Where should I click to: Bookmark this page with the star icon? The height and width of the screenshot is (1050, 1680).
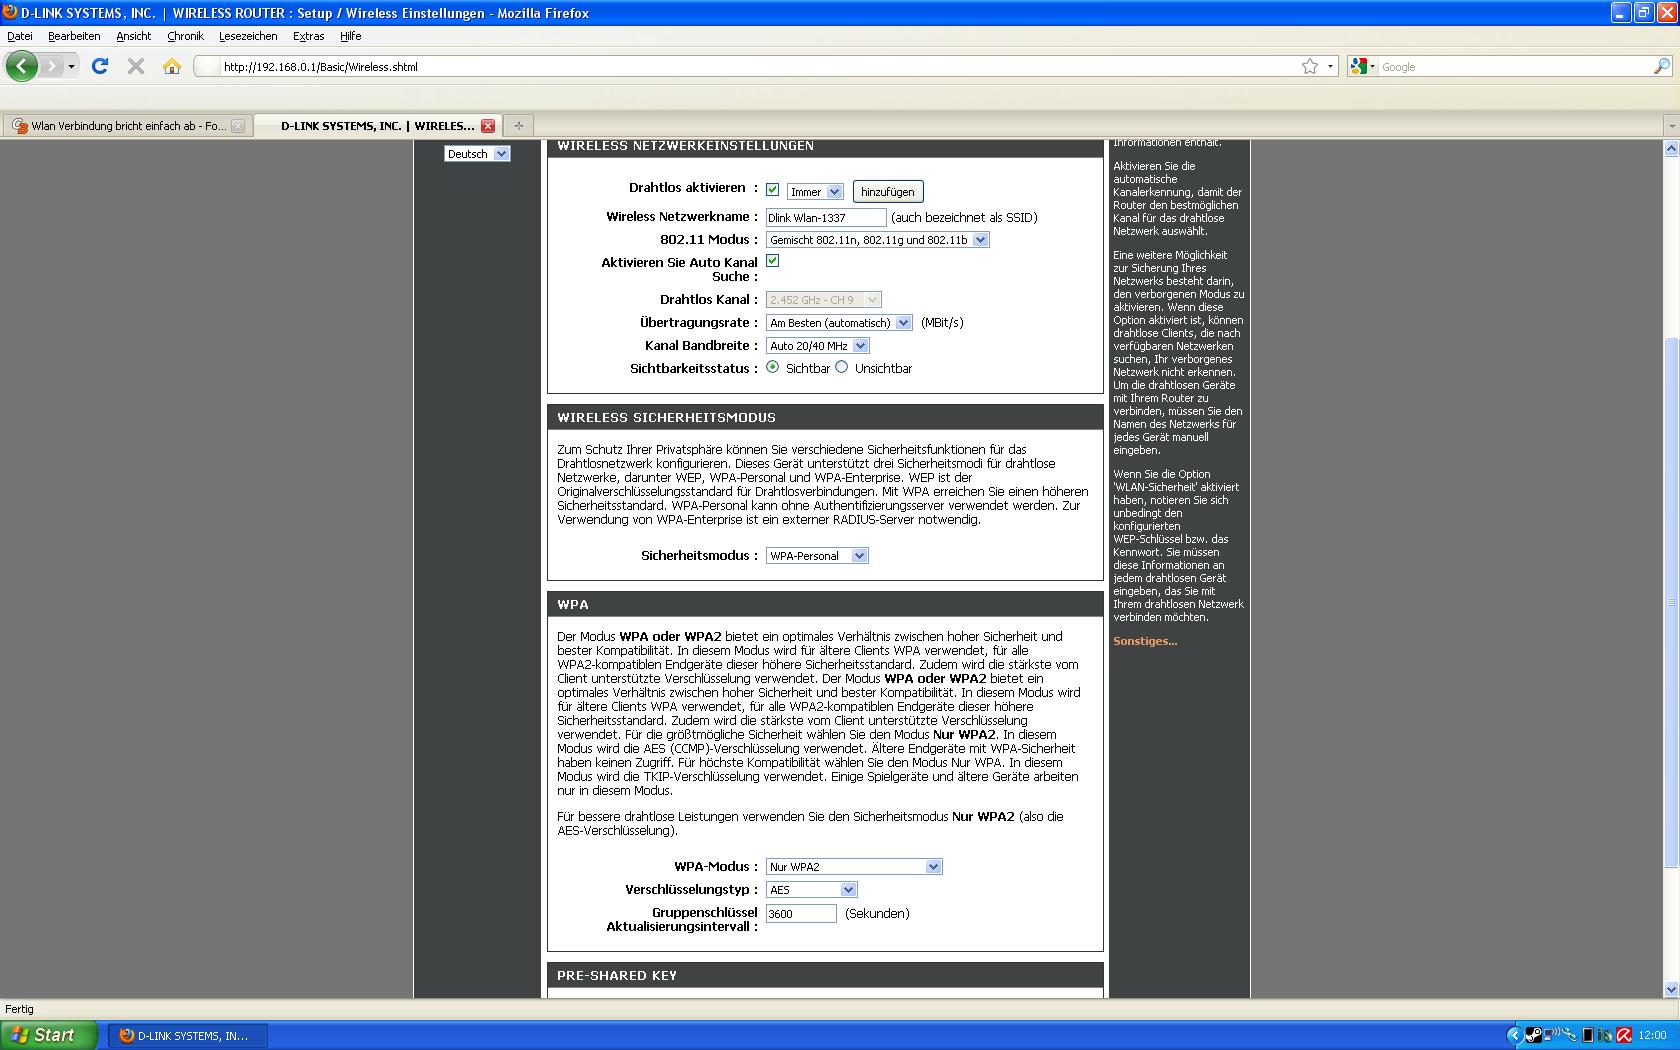[1310, 66]
